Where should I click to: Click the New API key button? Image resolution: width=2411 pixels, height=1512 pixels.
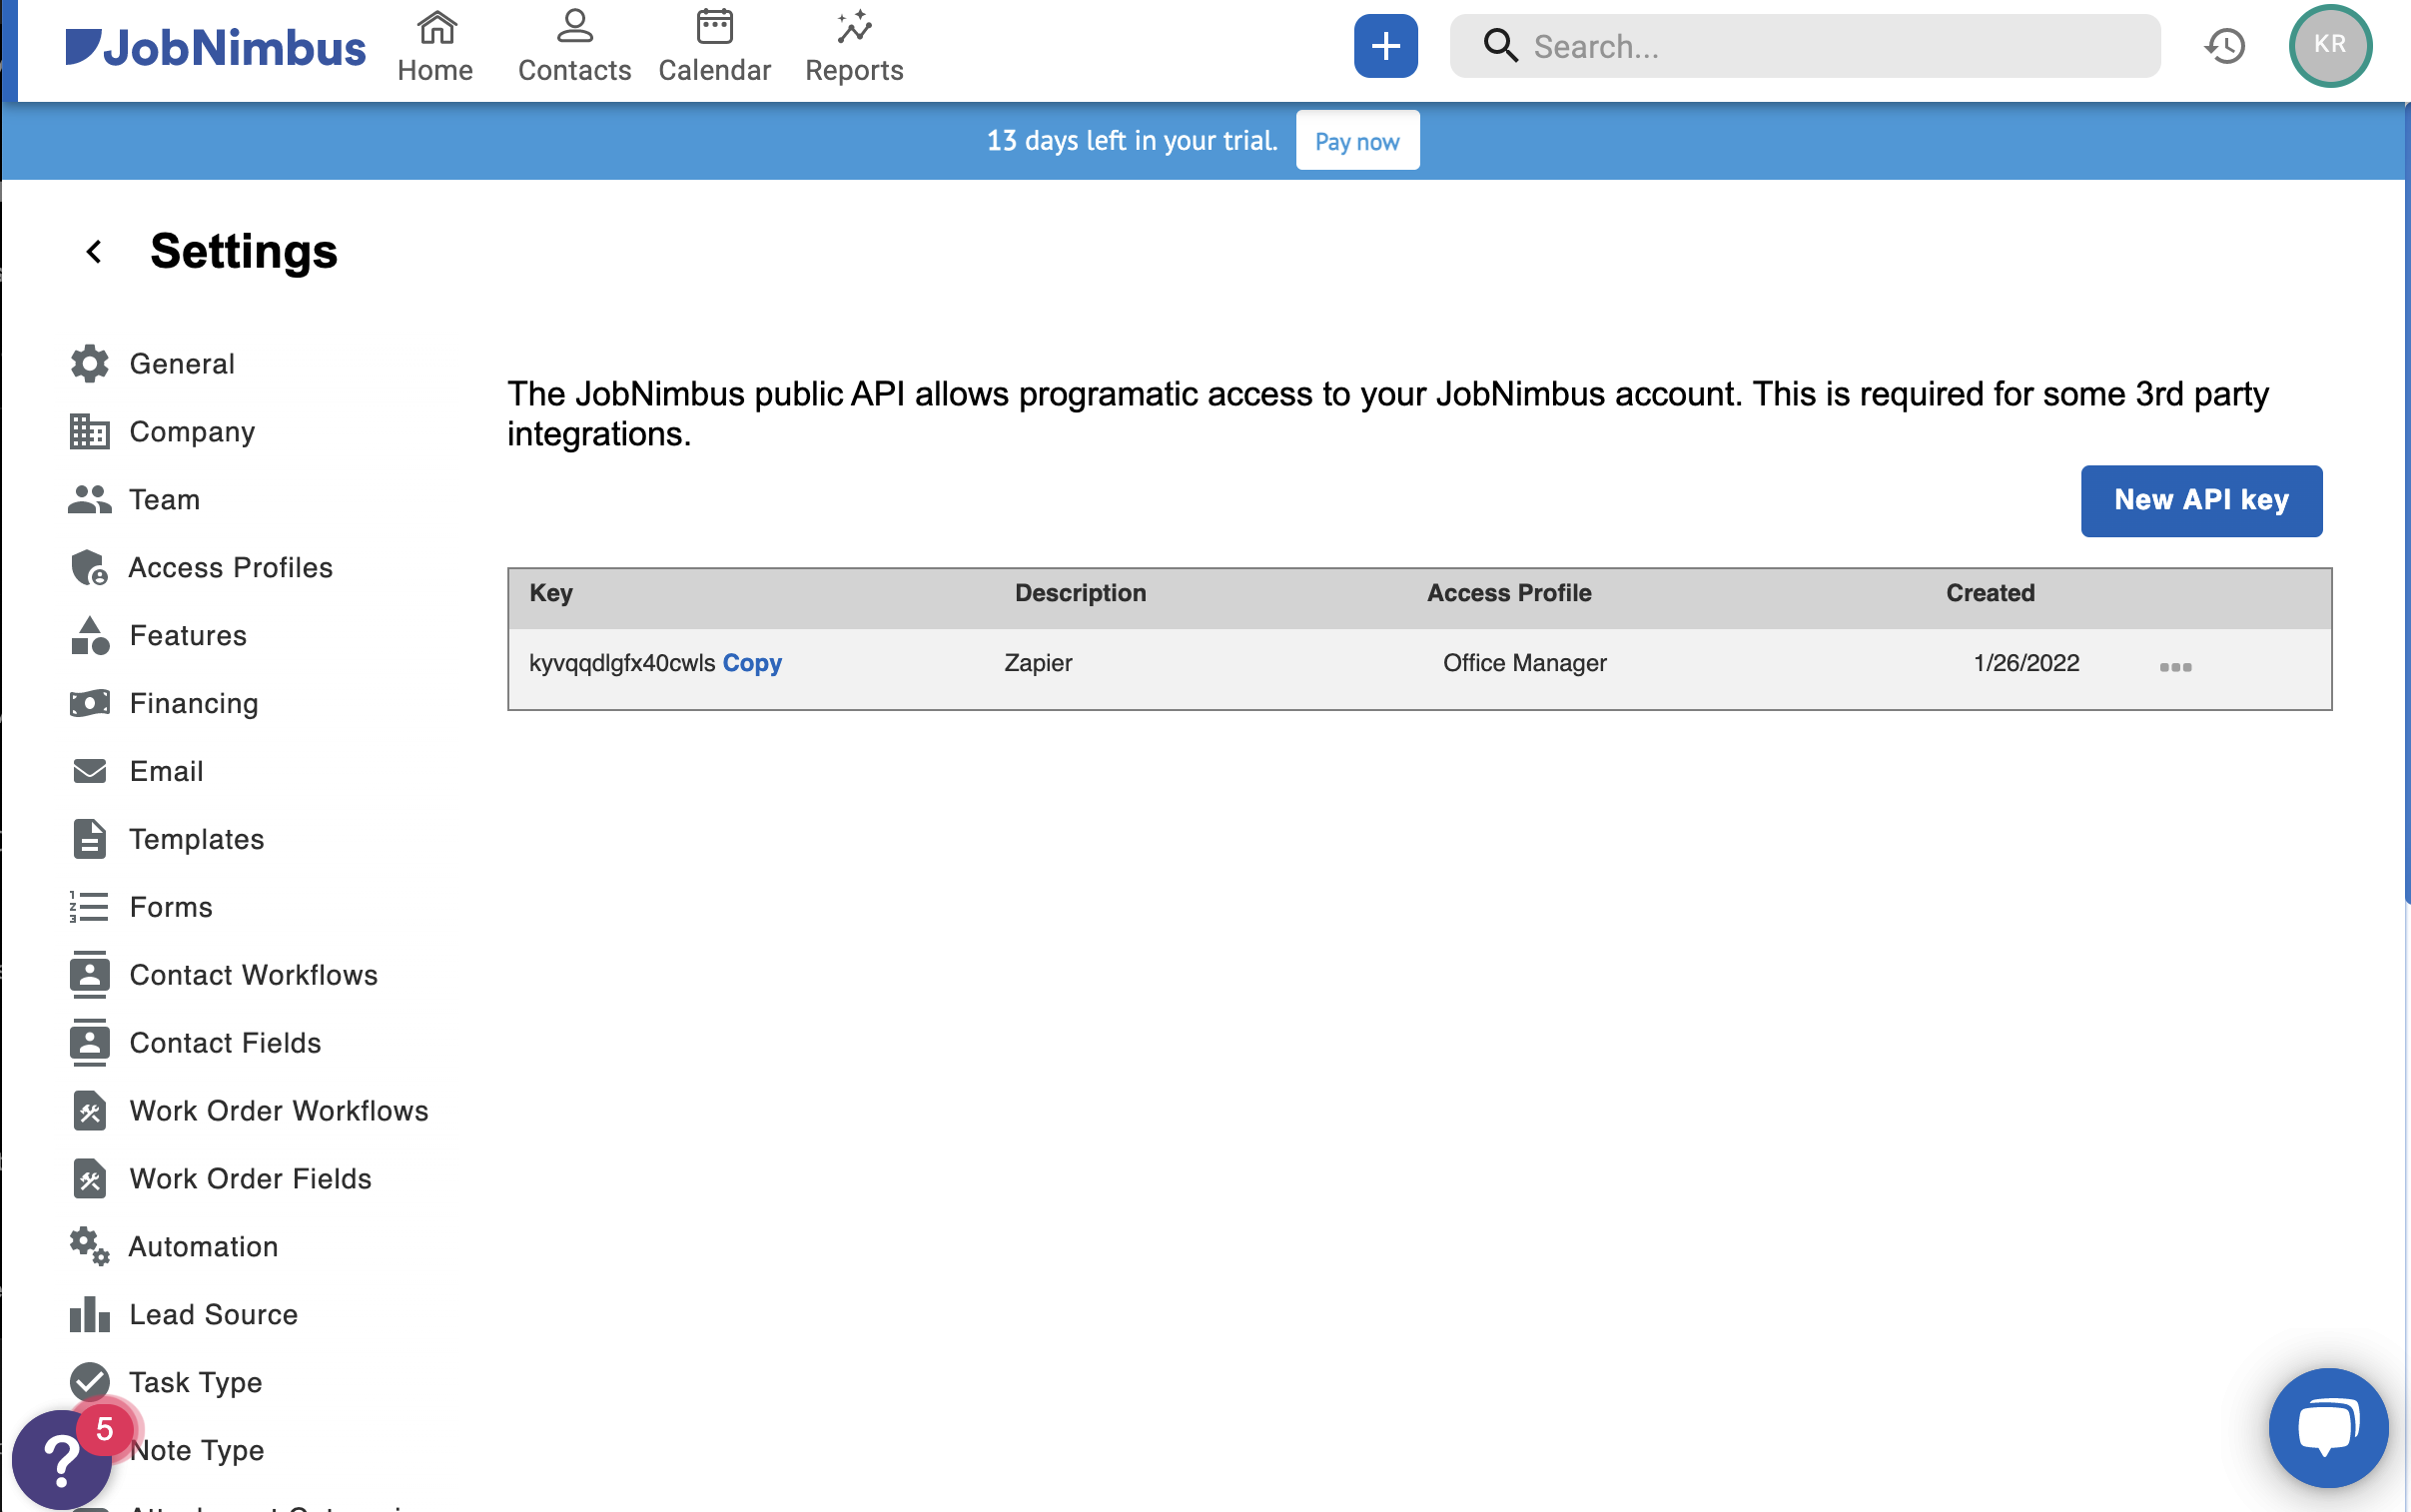point(2201,500)
